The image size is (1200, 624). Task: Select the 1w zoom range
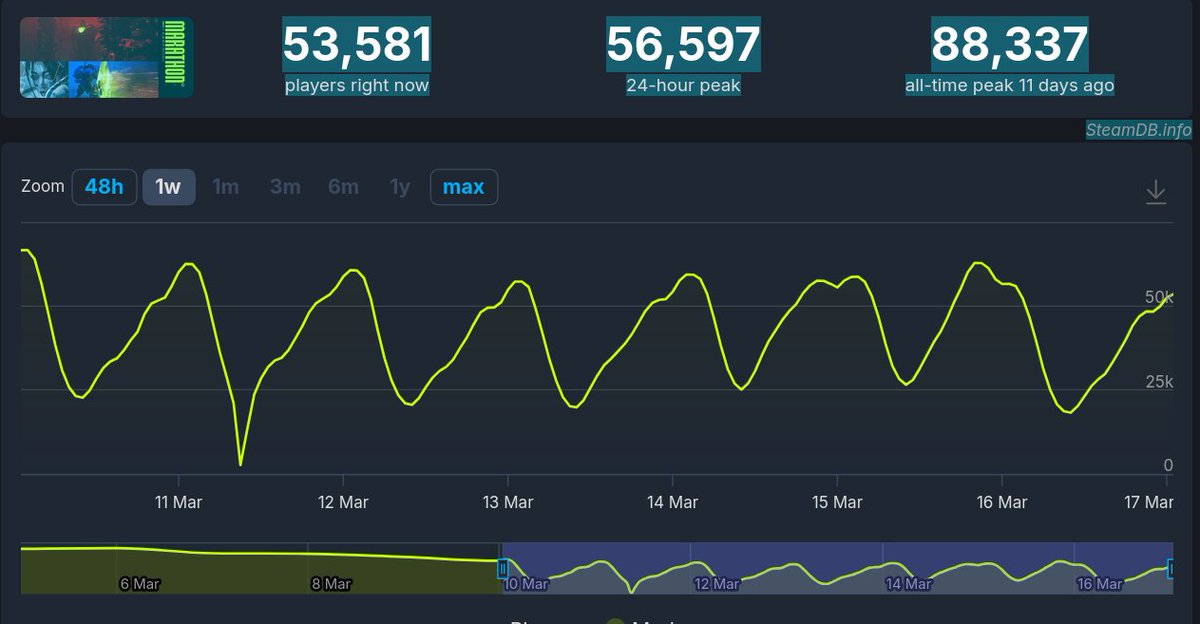[168, 187]
